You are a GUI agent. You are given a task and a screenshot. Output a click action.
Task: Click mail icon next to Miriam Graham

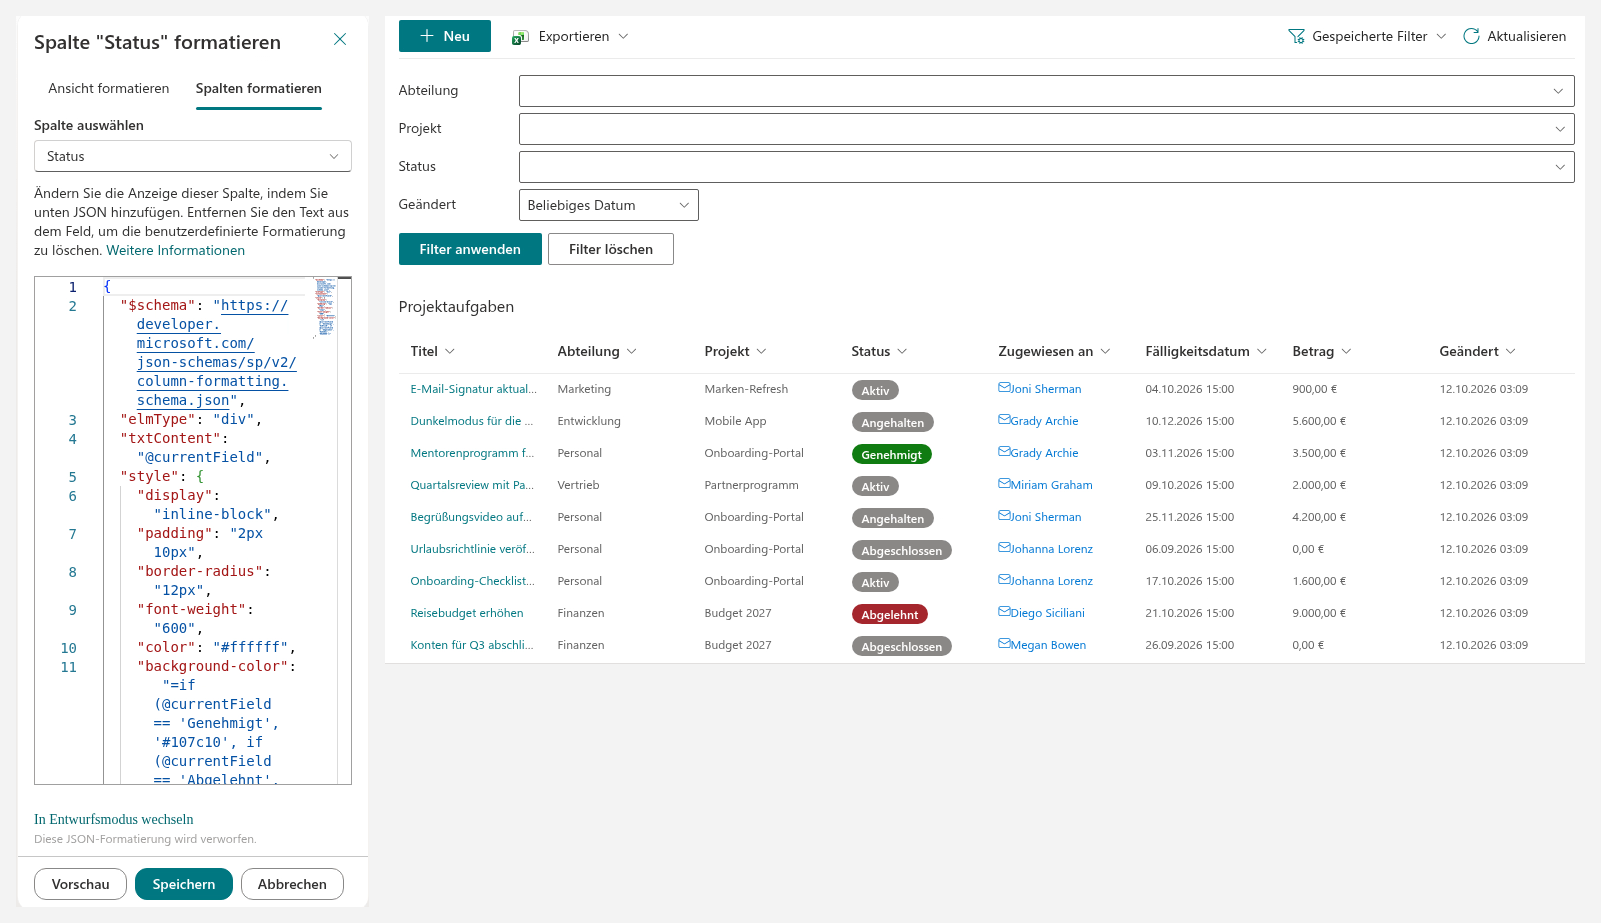[1004, 484]
